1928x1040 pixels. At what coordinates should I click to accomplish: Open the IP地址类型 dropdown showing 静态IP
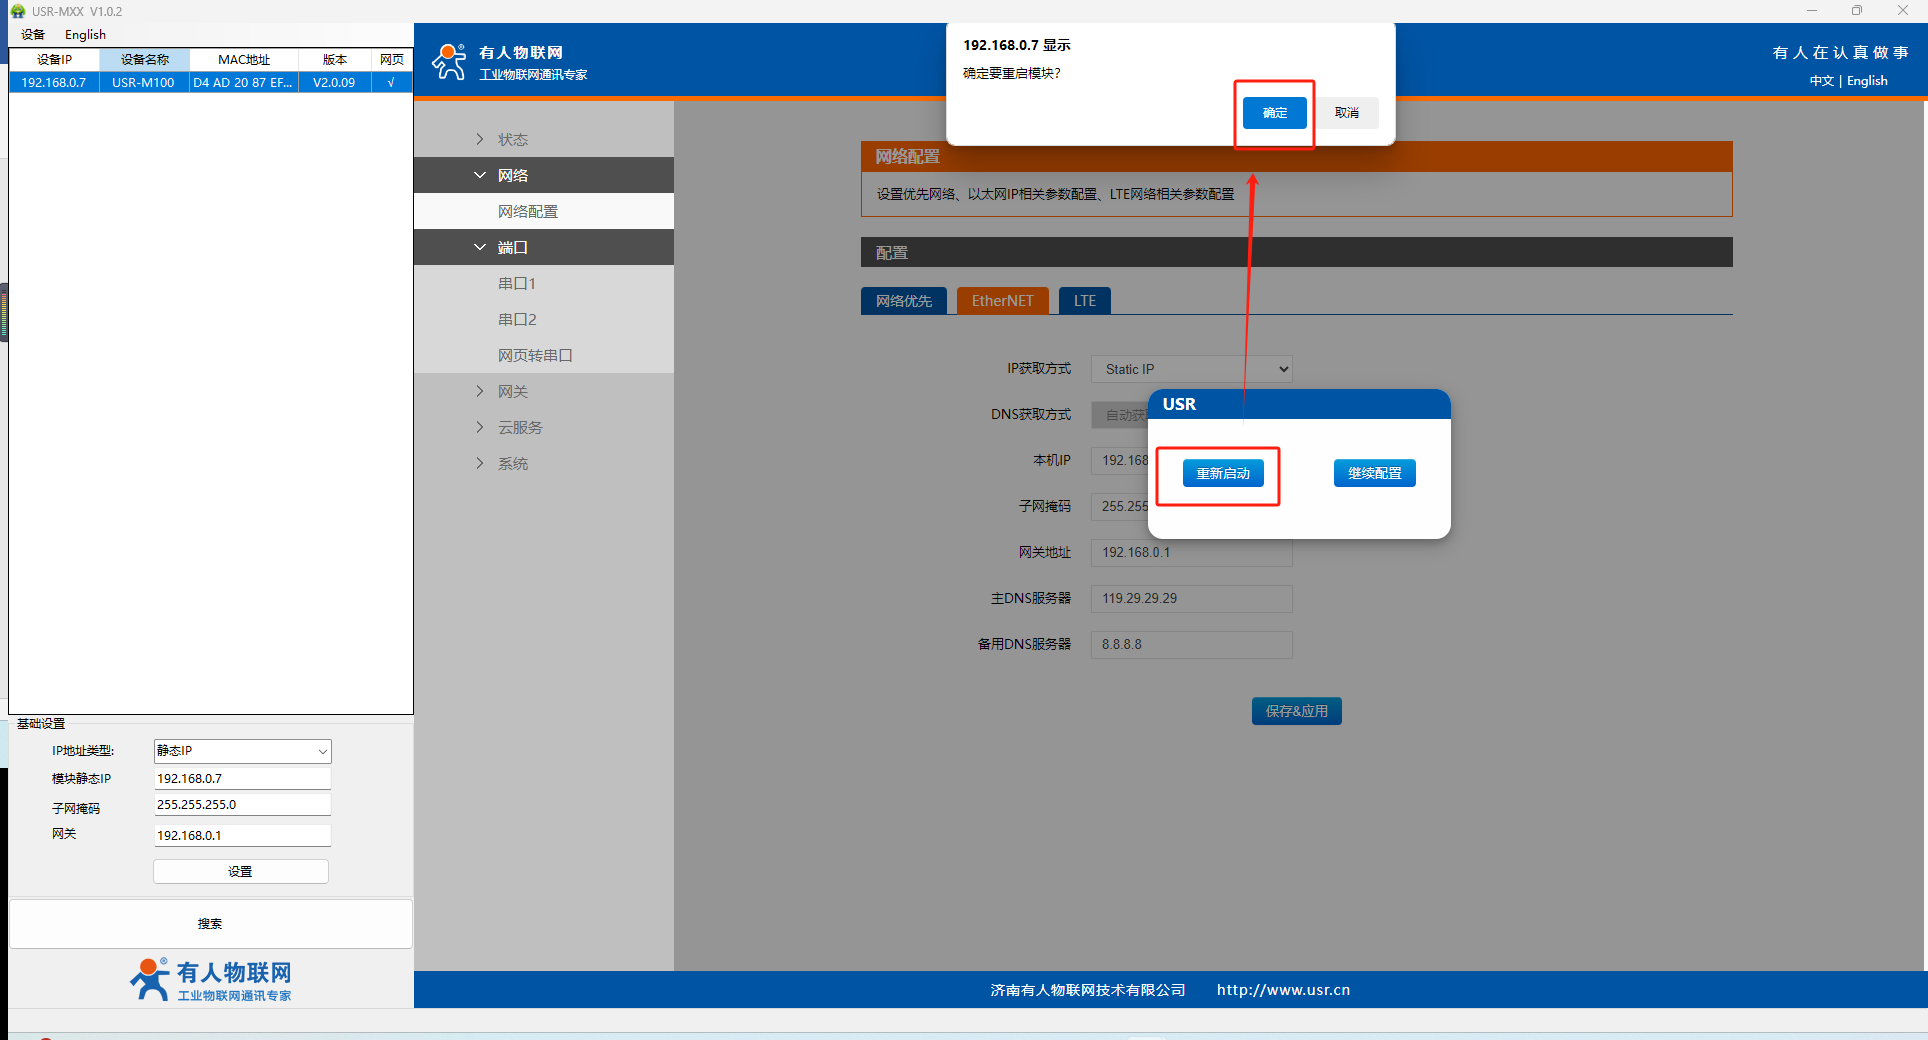pyautogui.click(x=242, y=751)
